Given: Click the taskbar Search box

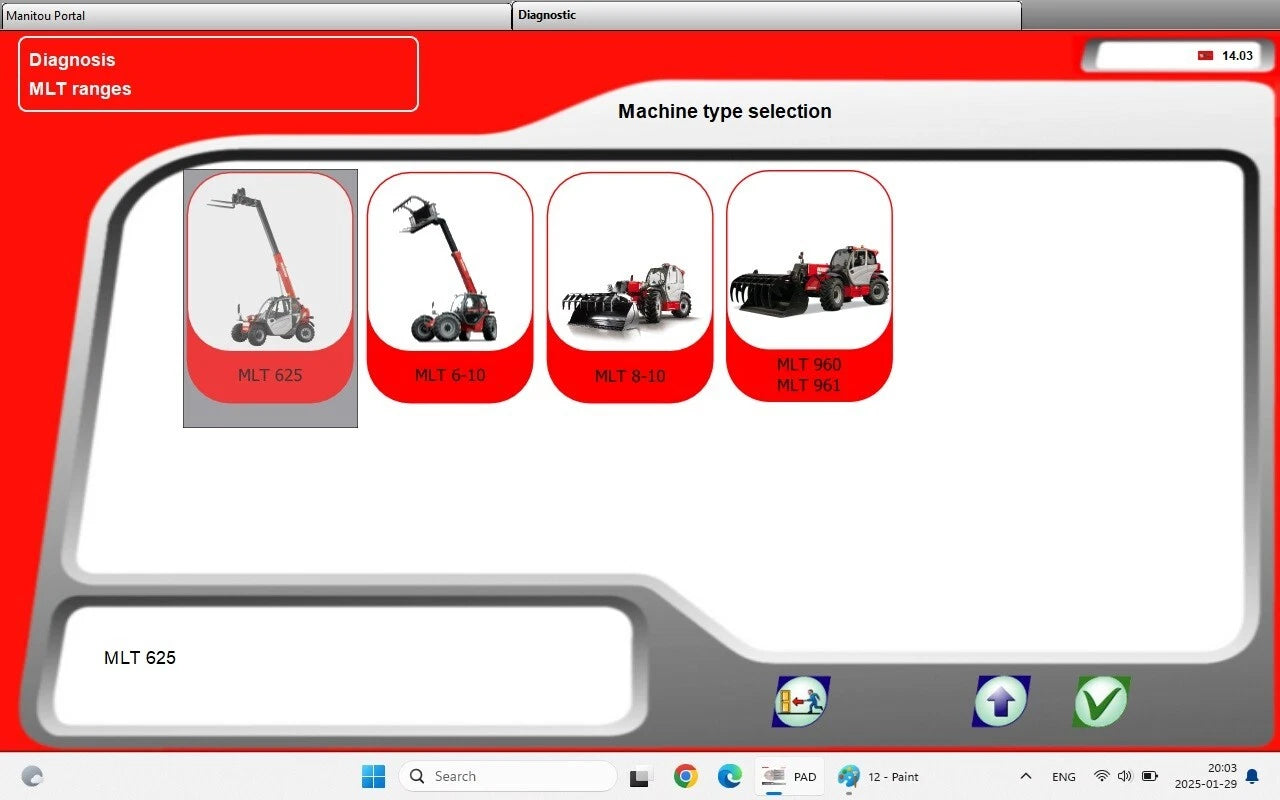Looking at the screenshot, I should pyautogui.click(x=508, y=776).
